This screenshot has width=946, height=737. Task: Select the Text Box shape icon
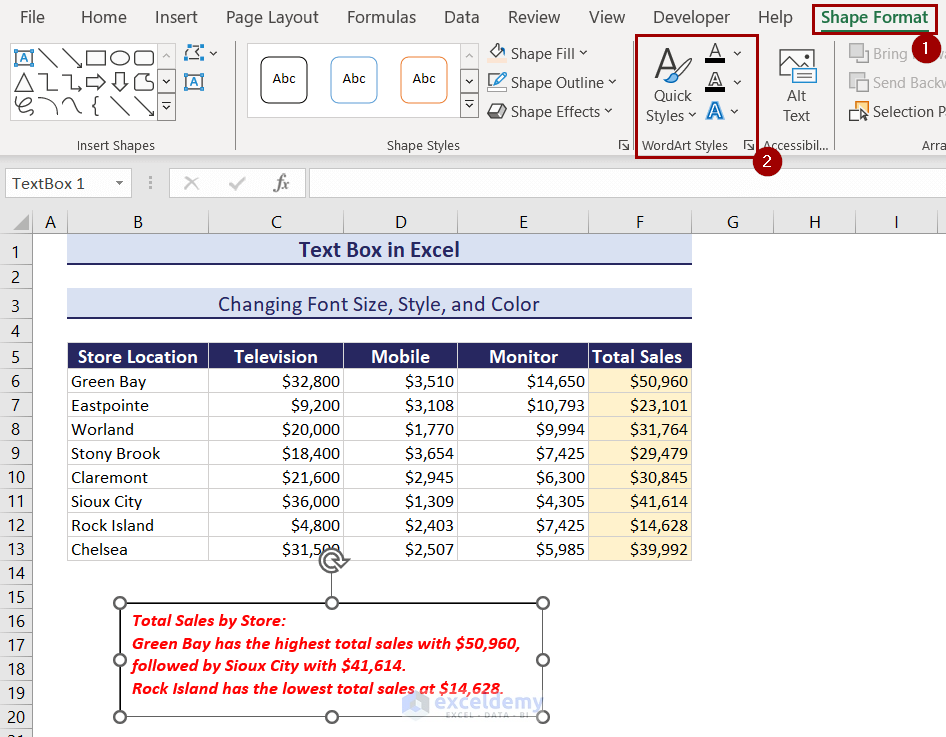point(24,58)
